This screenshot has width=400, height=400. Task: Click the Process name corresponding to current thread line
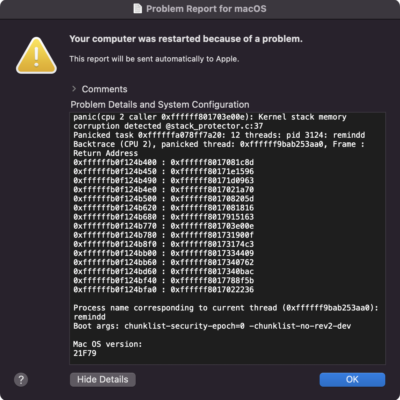[226, 308]
